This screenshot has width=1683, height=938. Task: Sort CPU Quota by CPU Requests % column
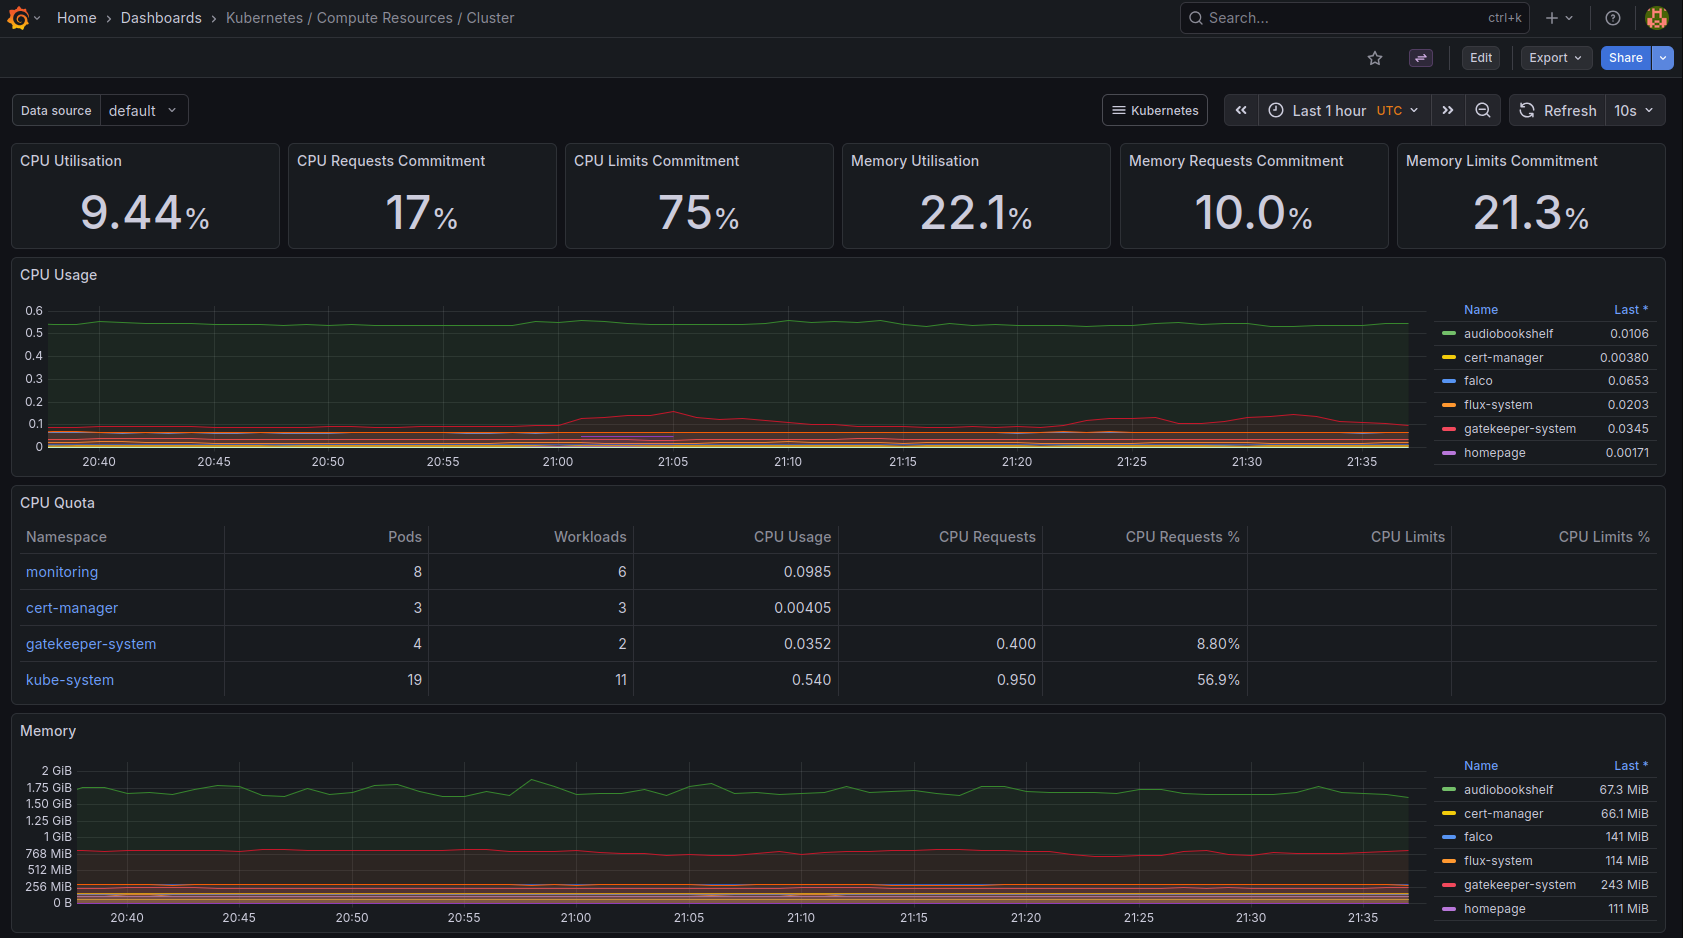[x=1182, y=537]
